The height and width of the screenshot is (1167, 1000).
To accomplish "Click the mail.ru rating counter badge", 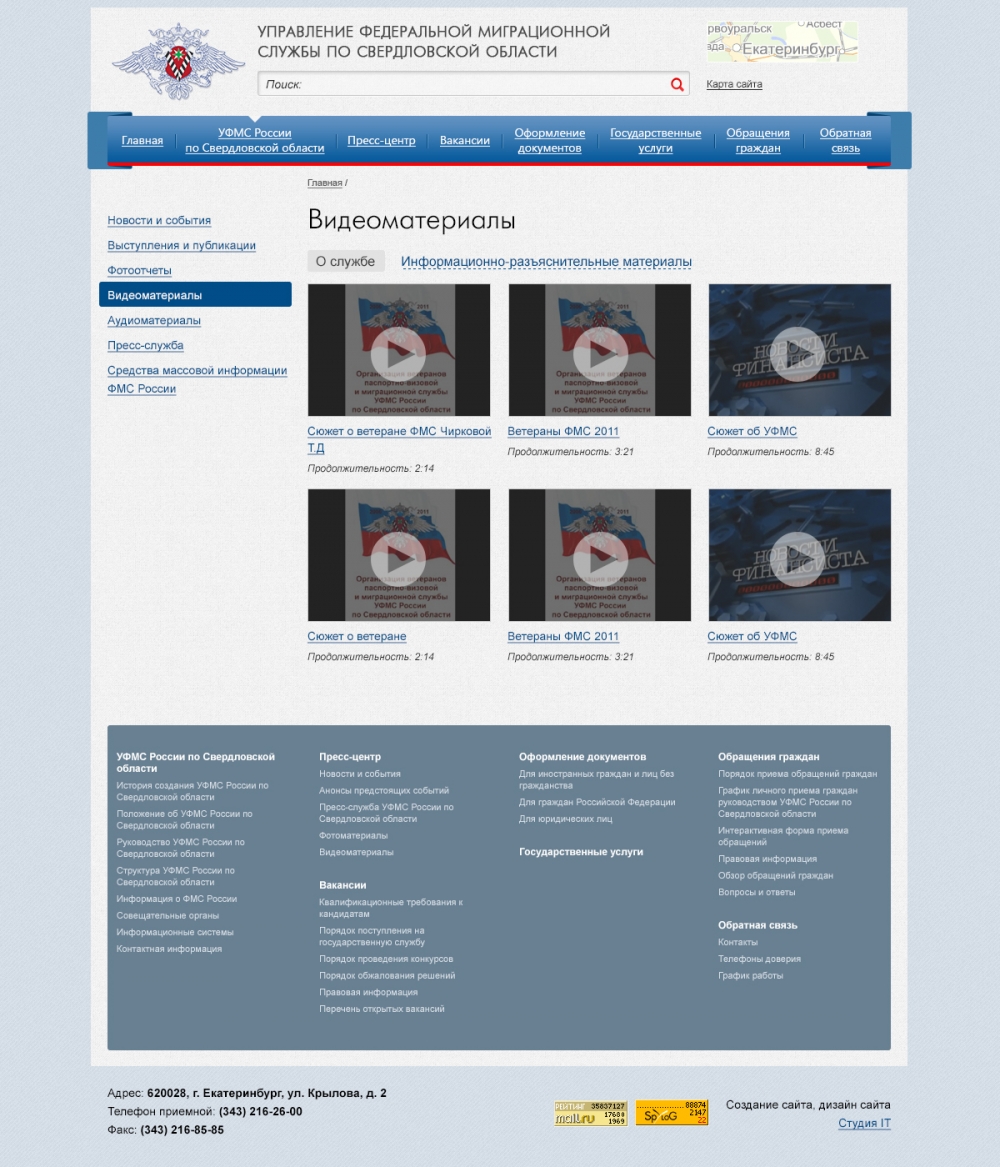I will 590,1113.
